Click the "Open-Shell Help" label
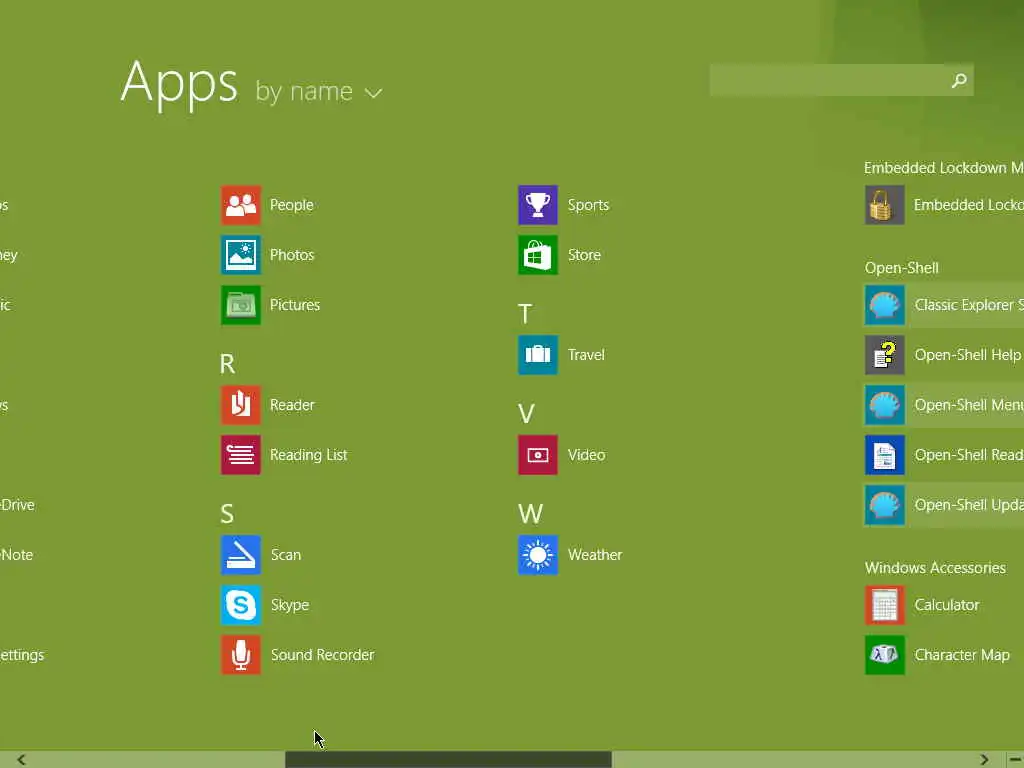This screenshot has height=768, width=1024. pos(968,355)
